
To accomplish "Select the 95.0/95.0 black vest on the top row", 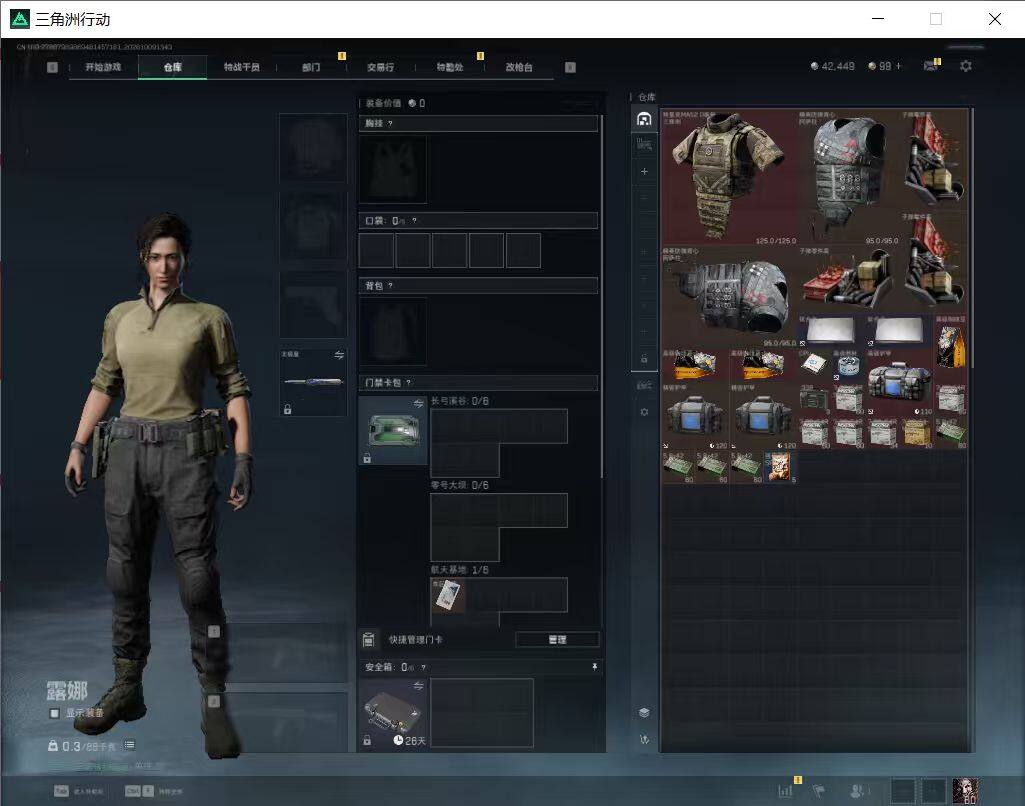I will coord(849,176).
